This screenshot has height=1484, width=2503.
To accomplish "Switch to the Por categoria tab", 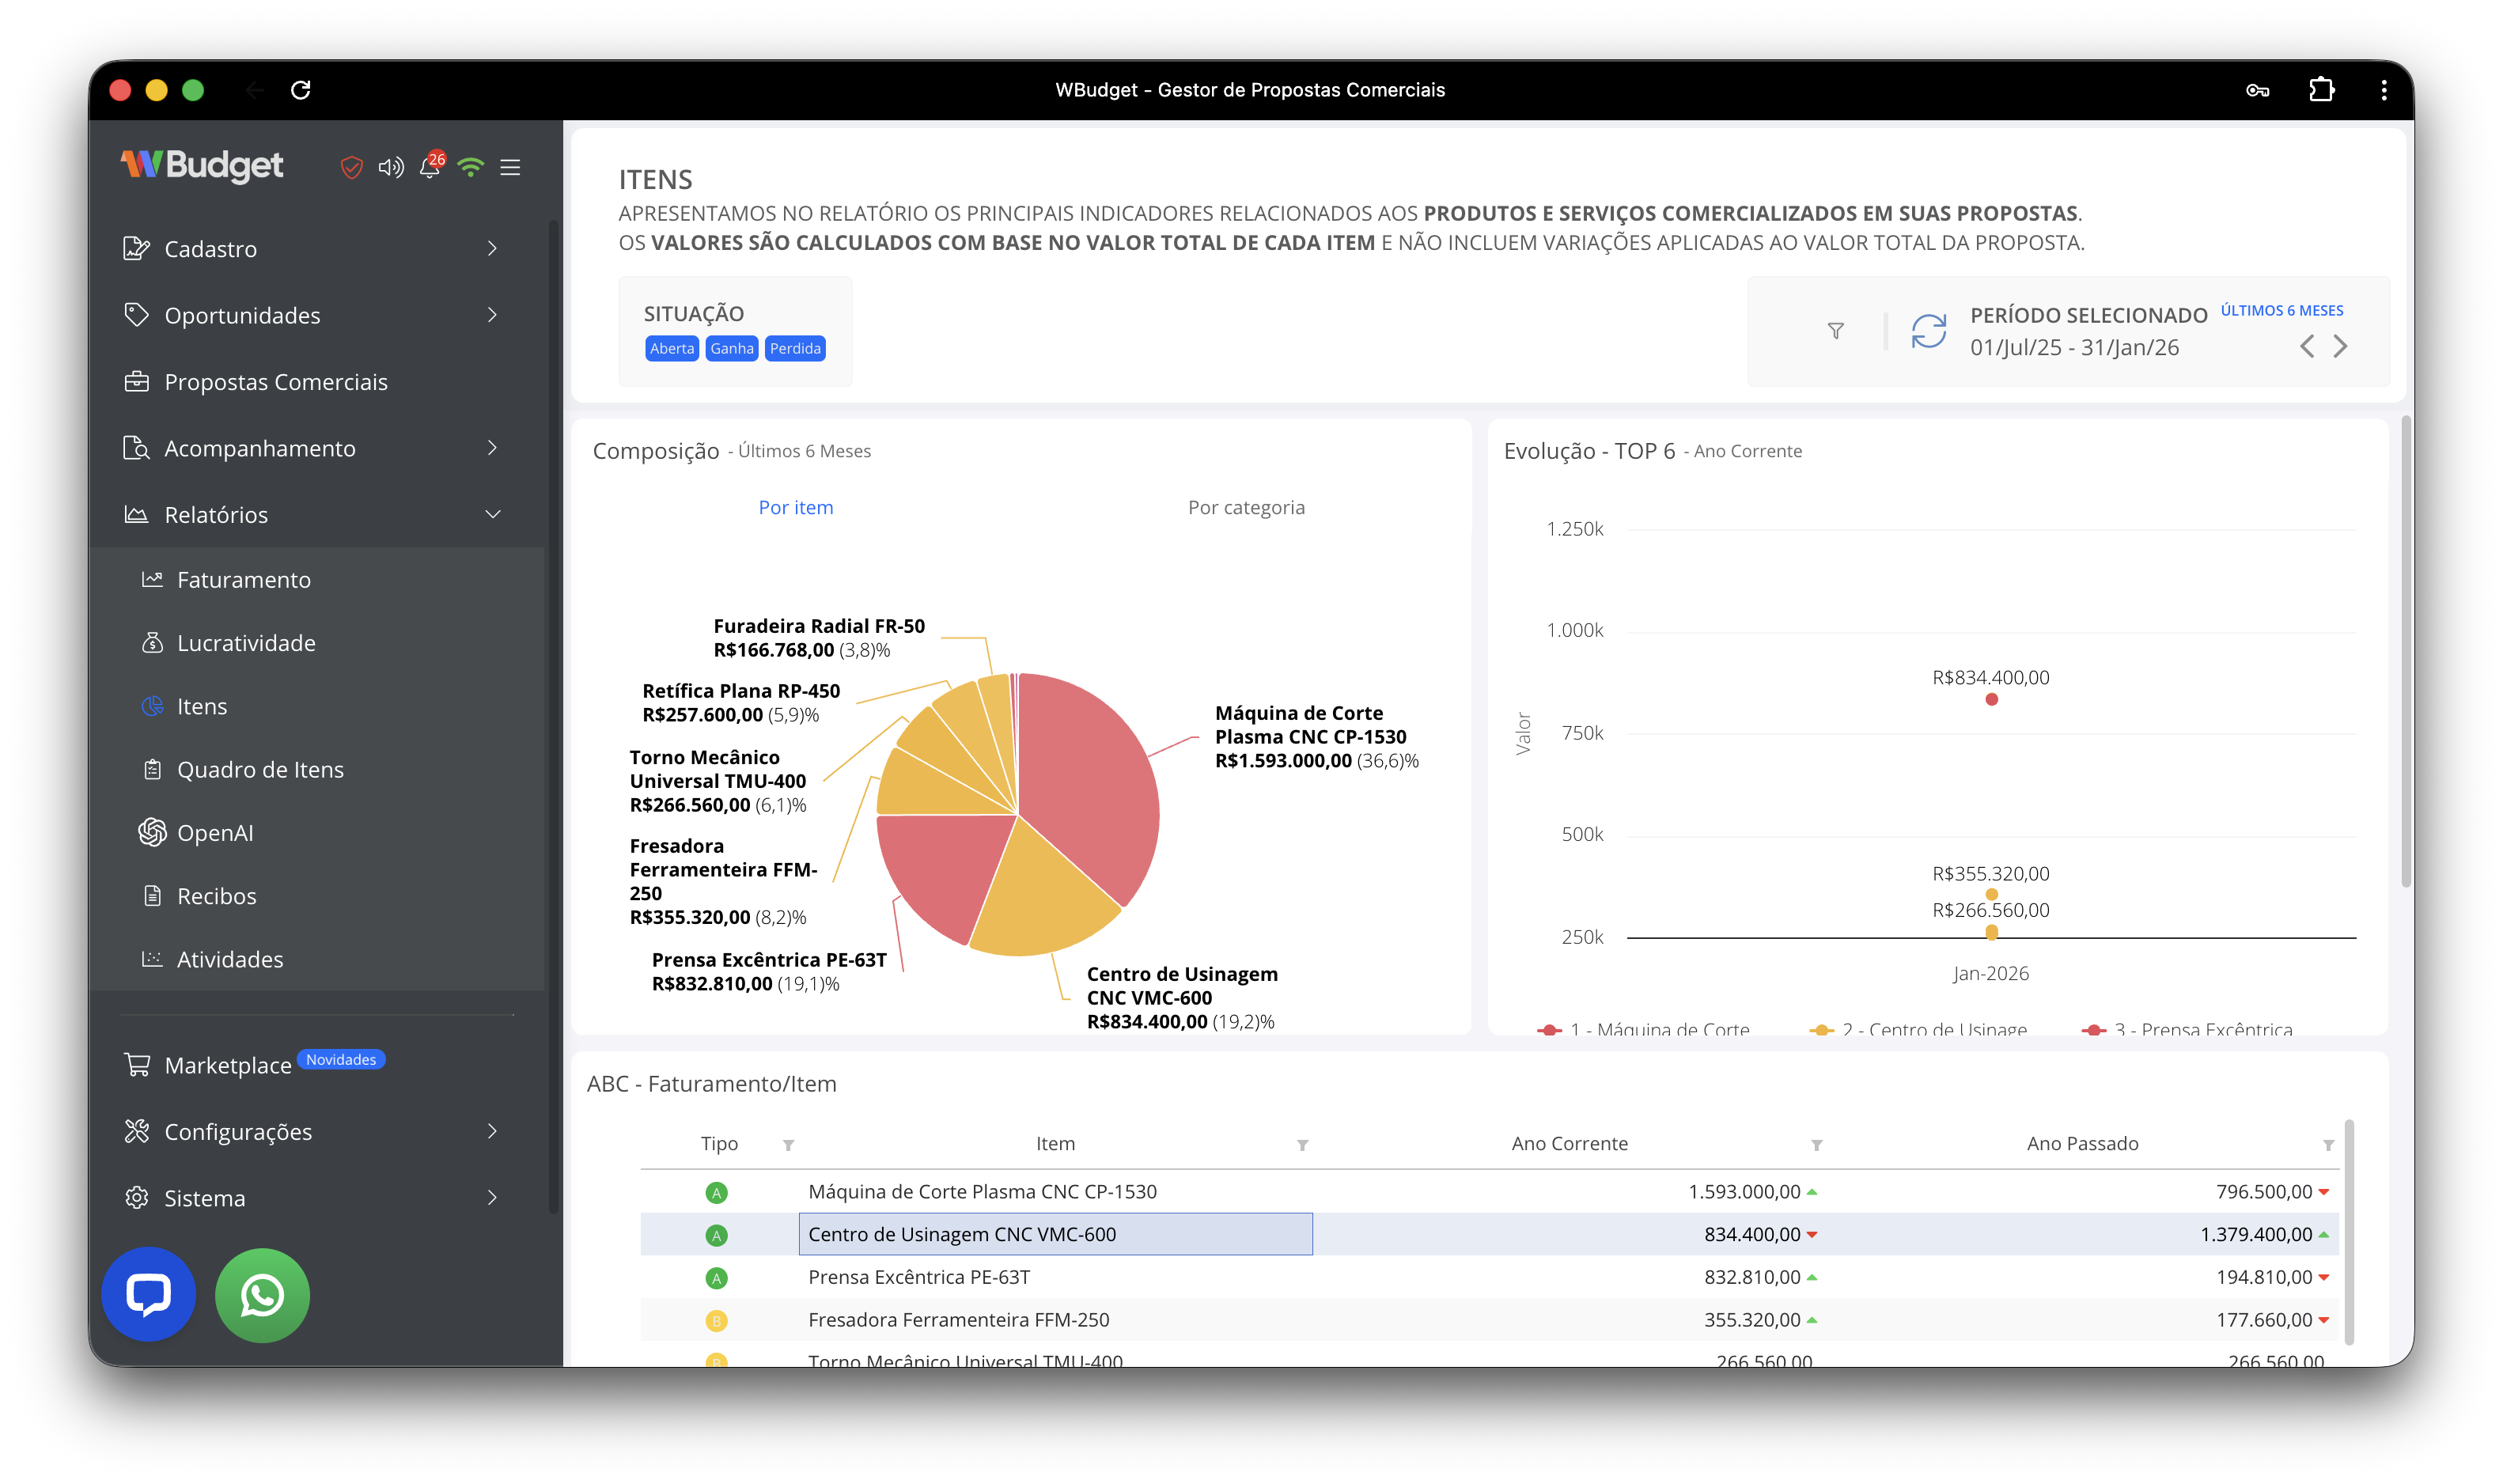I will (1246, 507).
